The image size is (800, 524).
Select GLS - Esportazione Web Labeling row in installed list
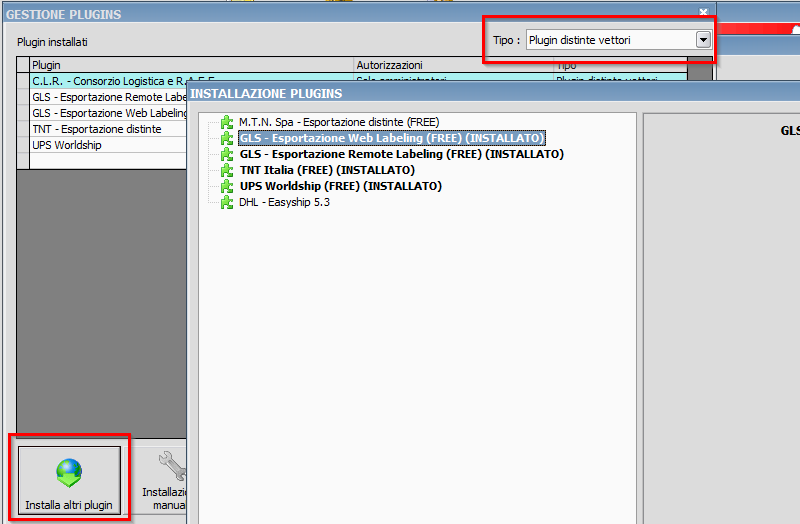coord(108,113)
